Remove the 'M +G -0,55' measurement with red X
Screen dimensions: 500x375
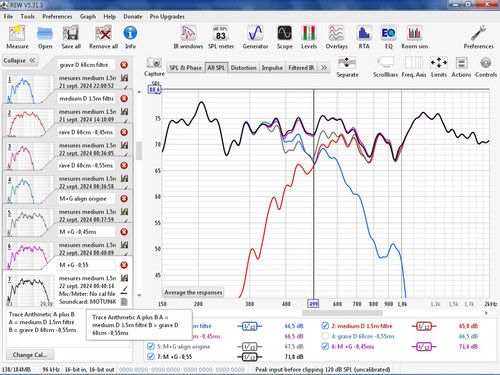[124, 265]
